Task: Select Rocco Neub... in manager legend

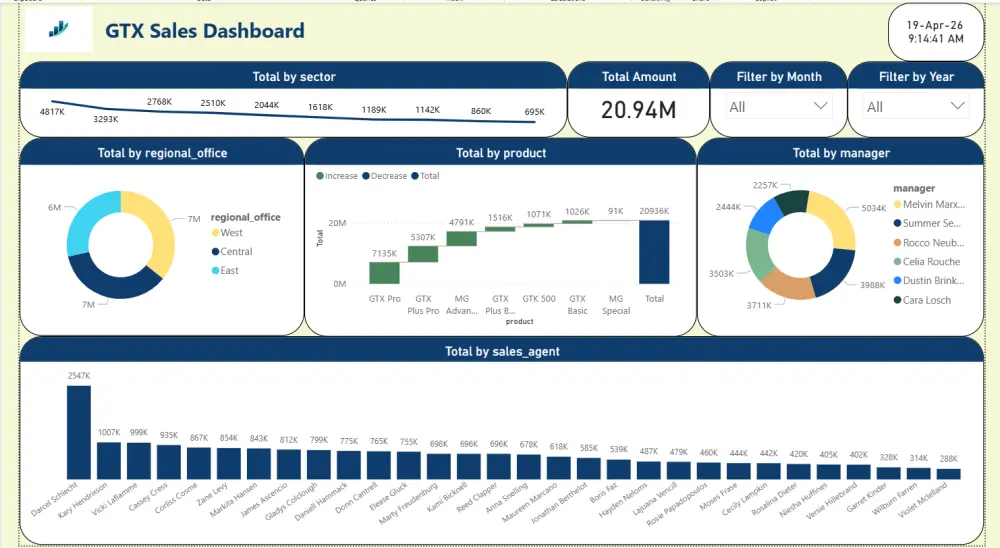Action: pos(929,243)
